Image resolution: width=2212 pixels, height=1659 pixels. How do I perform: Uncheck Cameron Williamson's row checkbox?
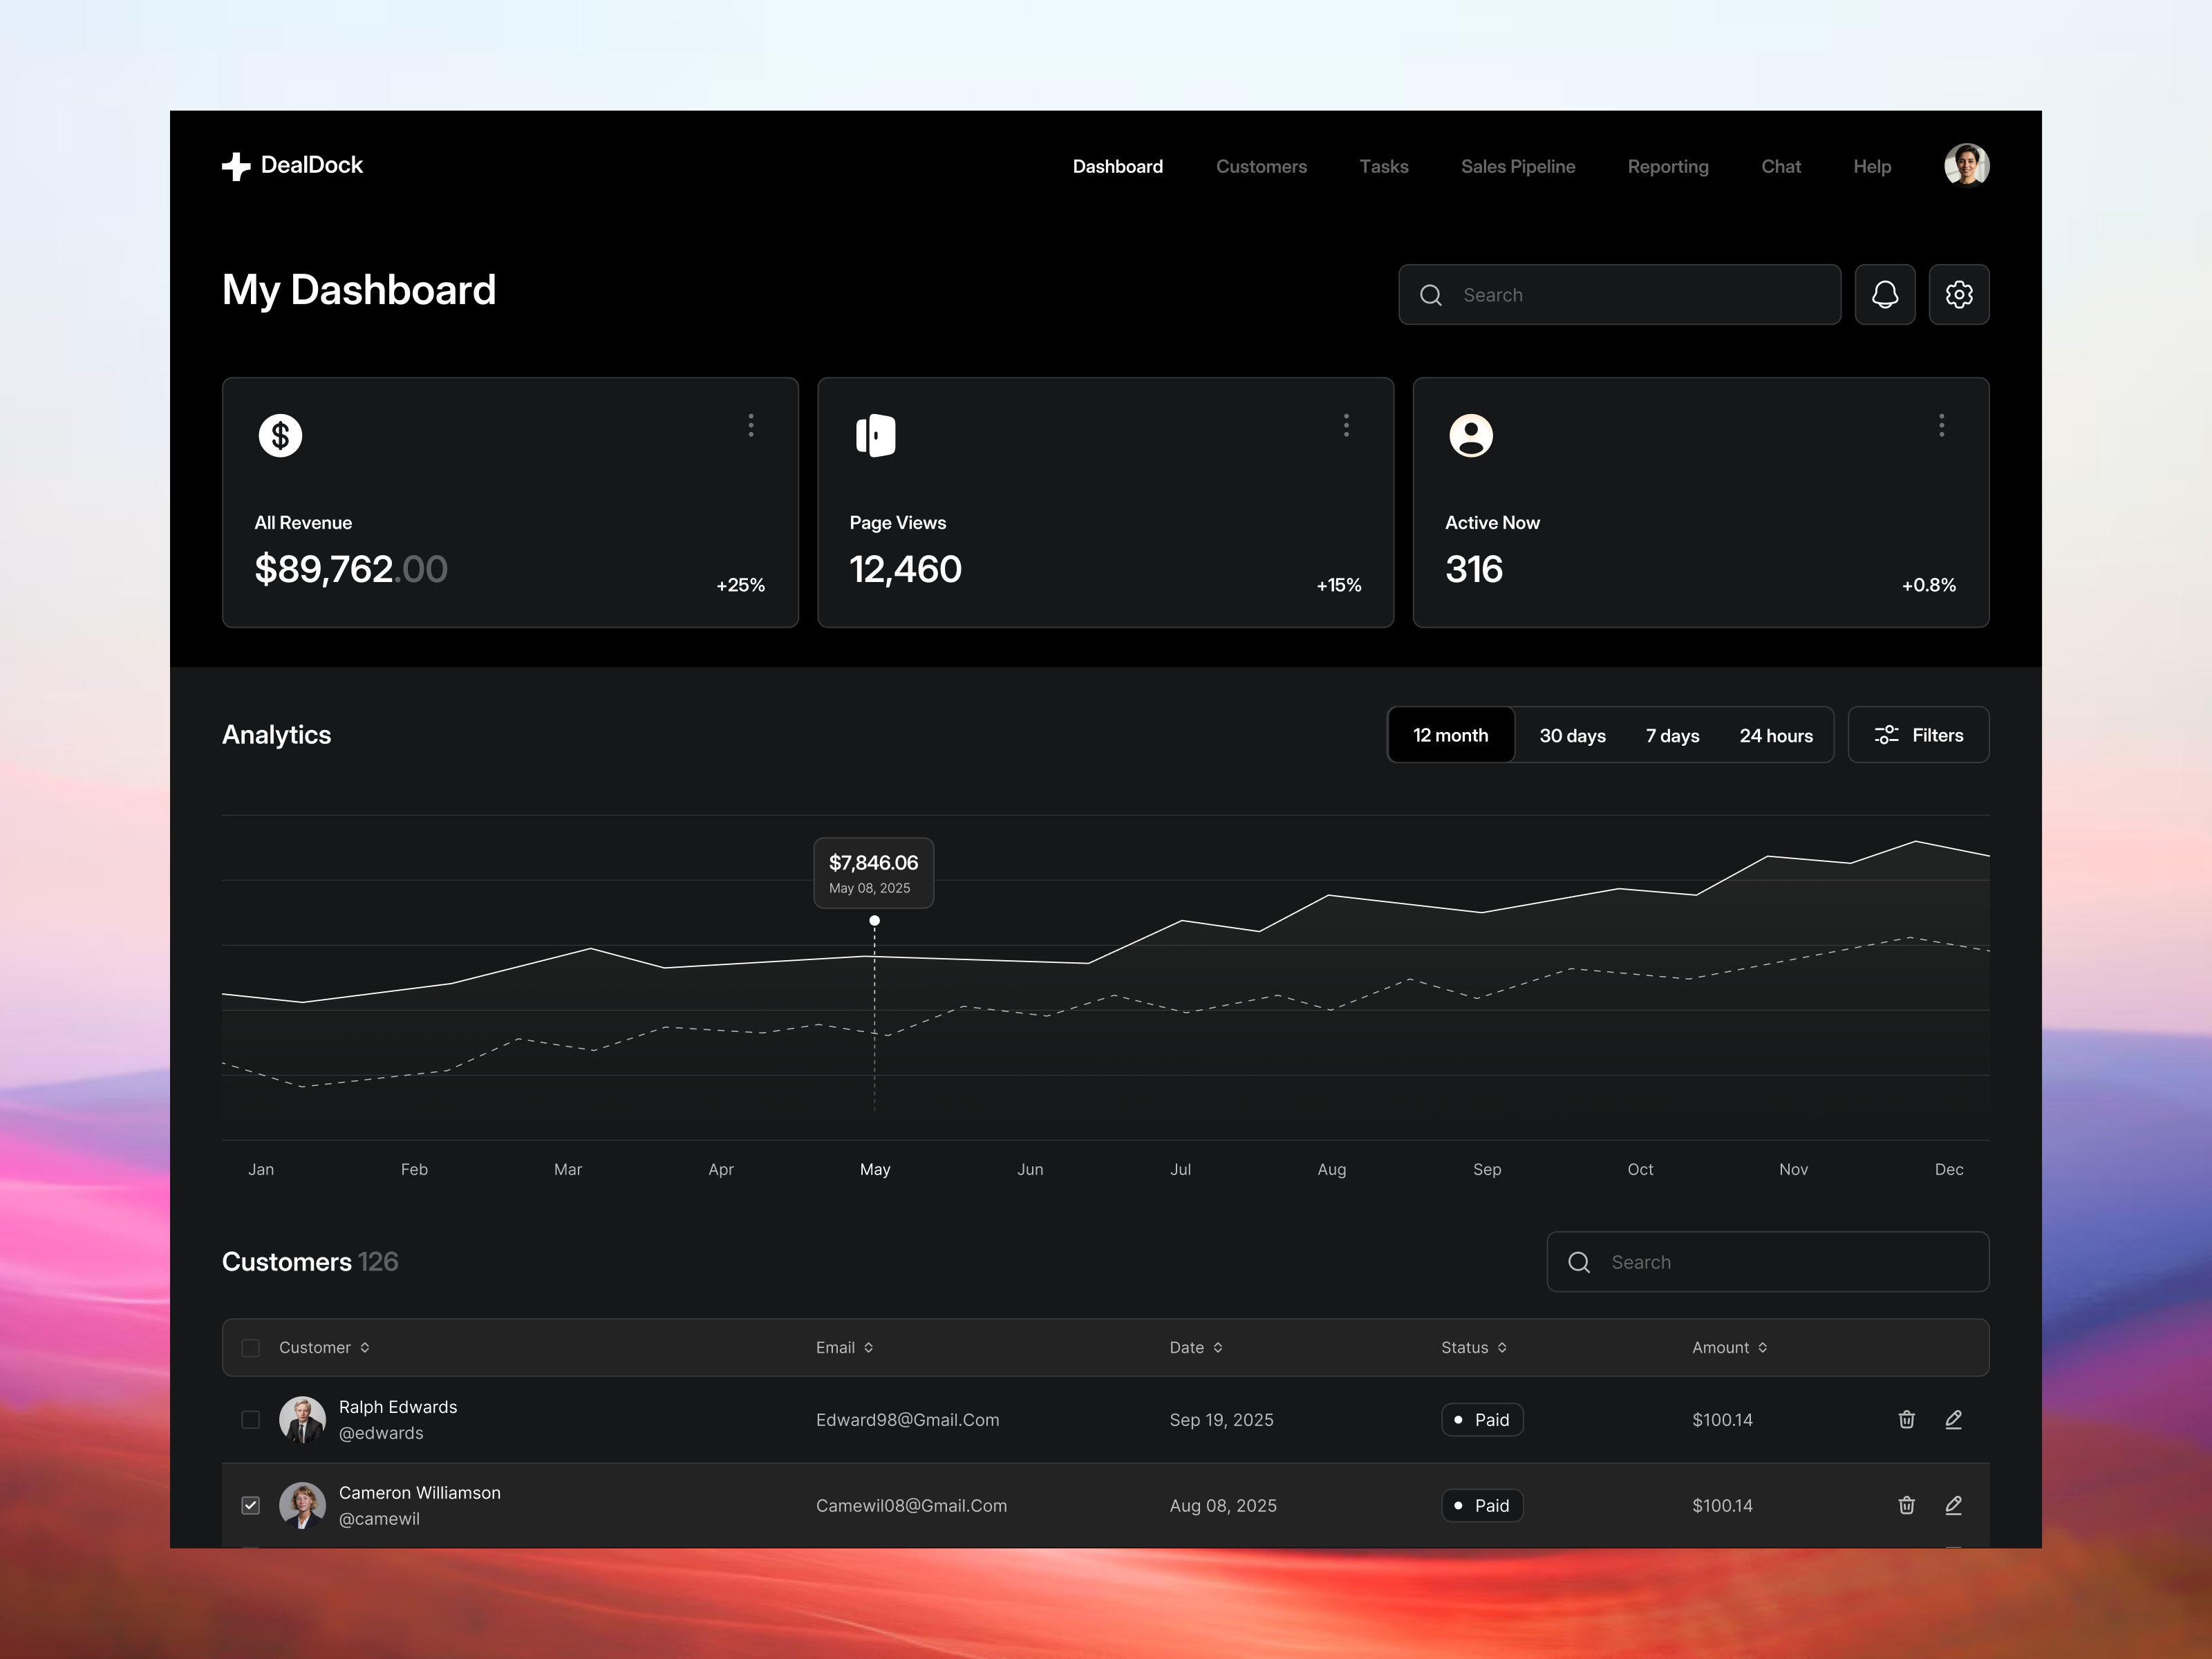tap(250, 1505)
